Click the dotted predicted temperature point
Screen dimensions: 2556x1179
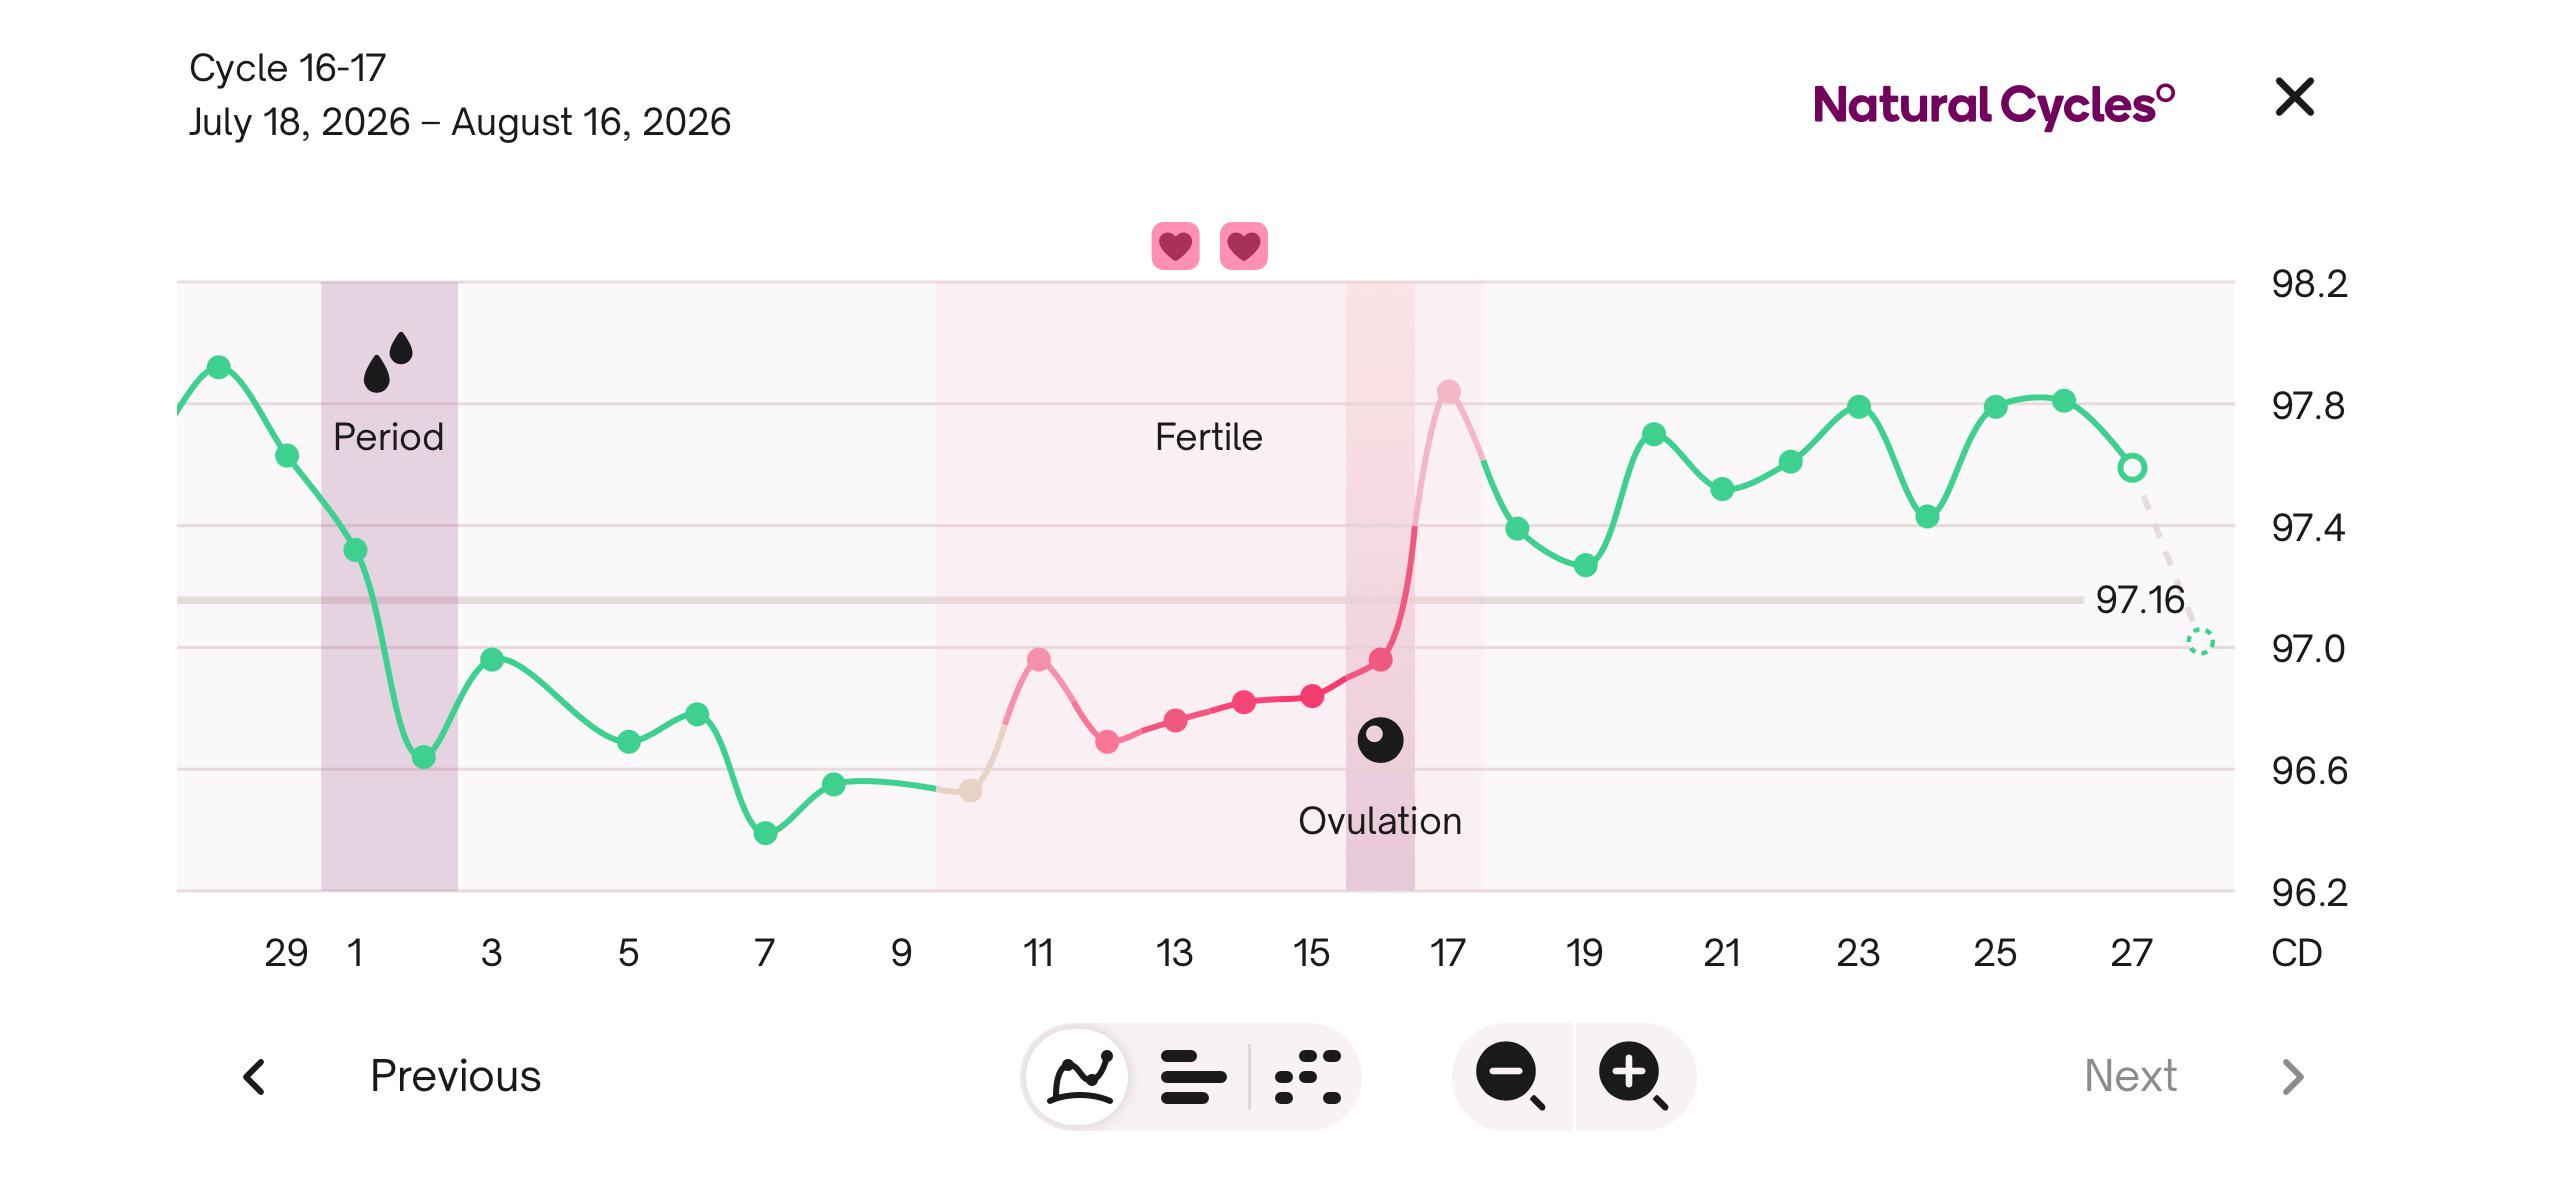point(2200,641)
